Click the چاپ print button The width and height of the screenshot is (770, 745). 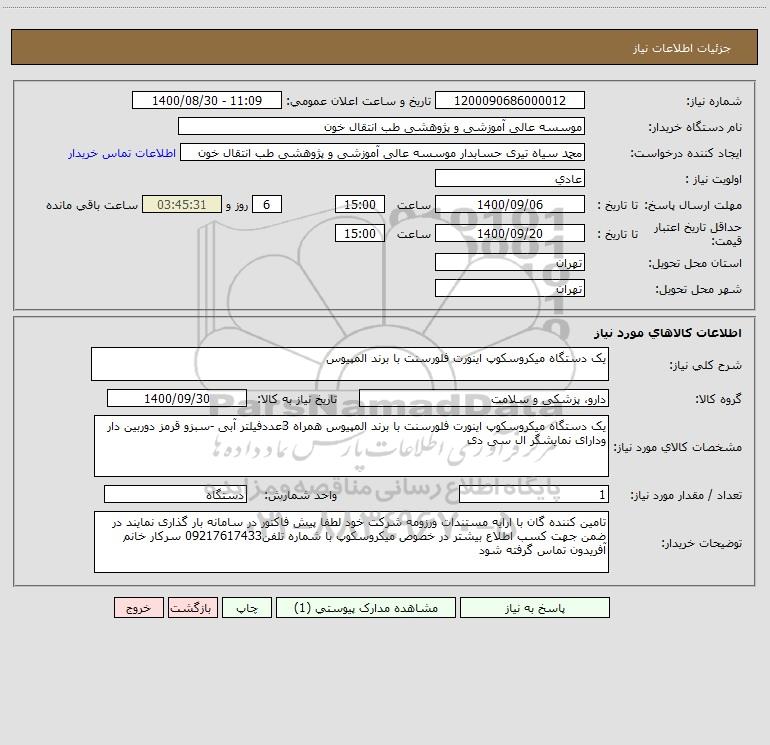pyautogui.click(x=247, y=608)
